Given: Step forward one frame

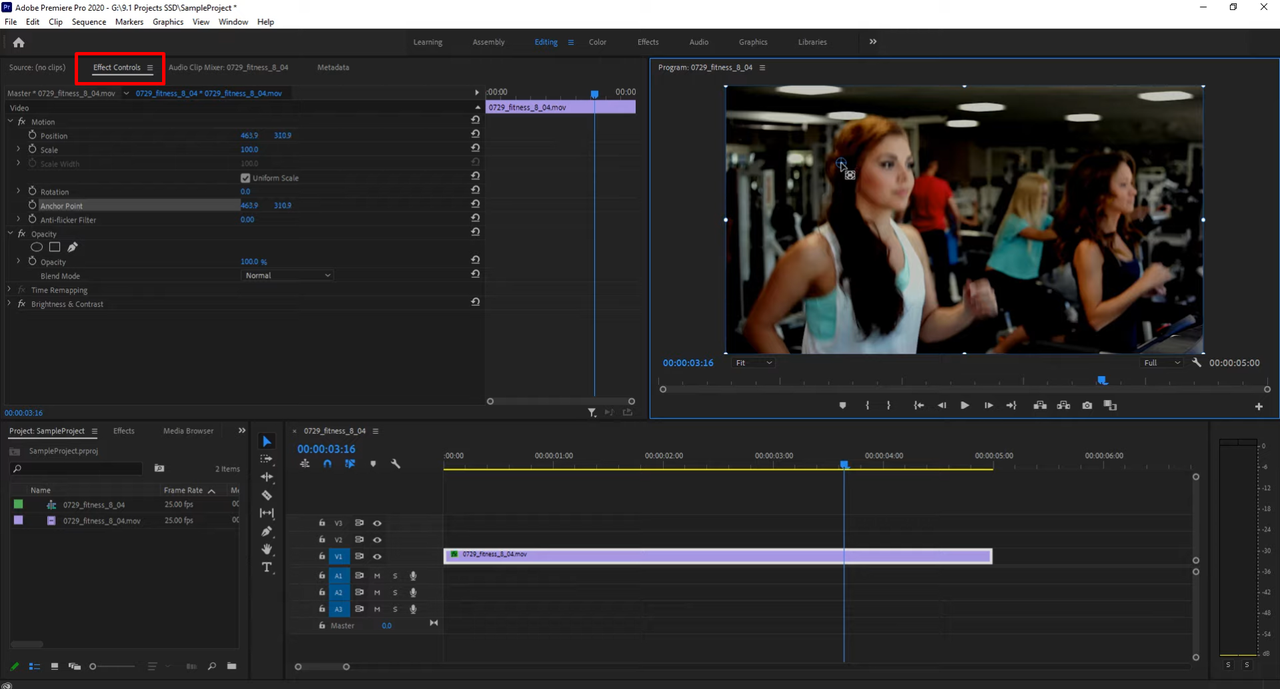Looking at the screenshot, I should click(988, 405).
